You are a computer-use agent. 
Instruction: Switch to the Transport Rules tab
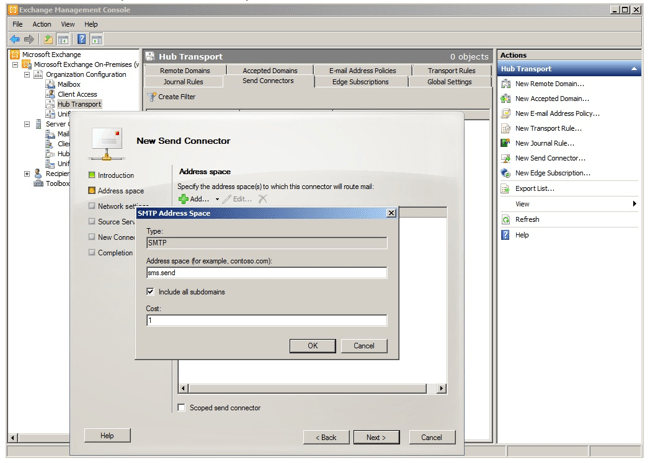(x=451, y=70)
